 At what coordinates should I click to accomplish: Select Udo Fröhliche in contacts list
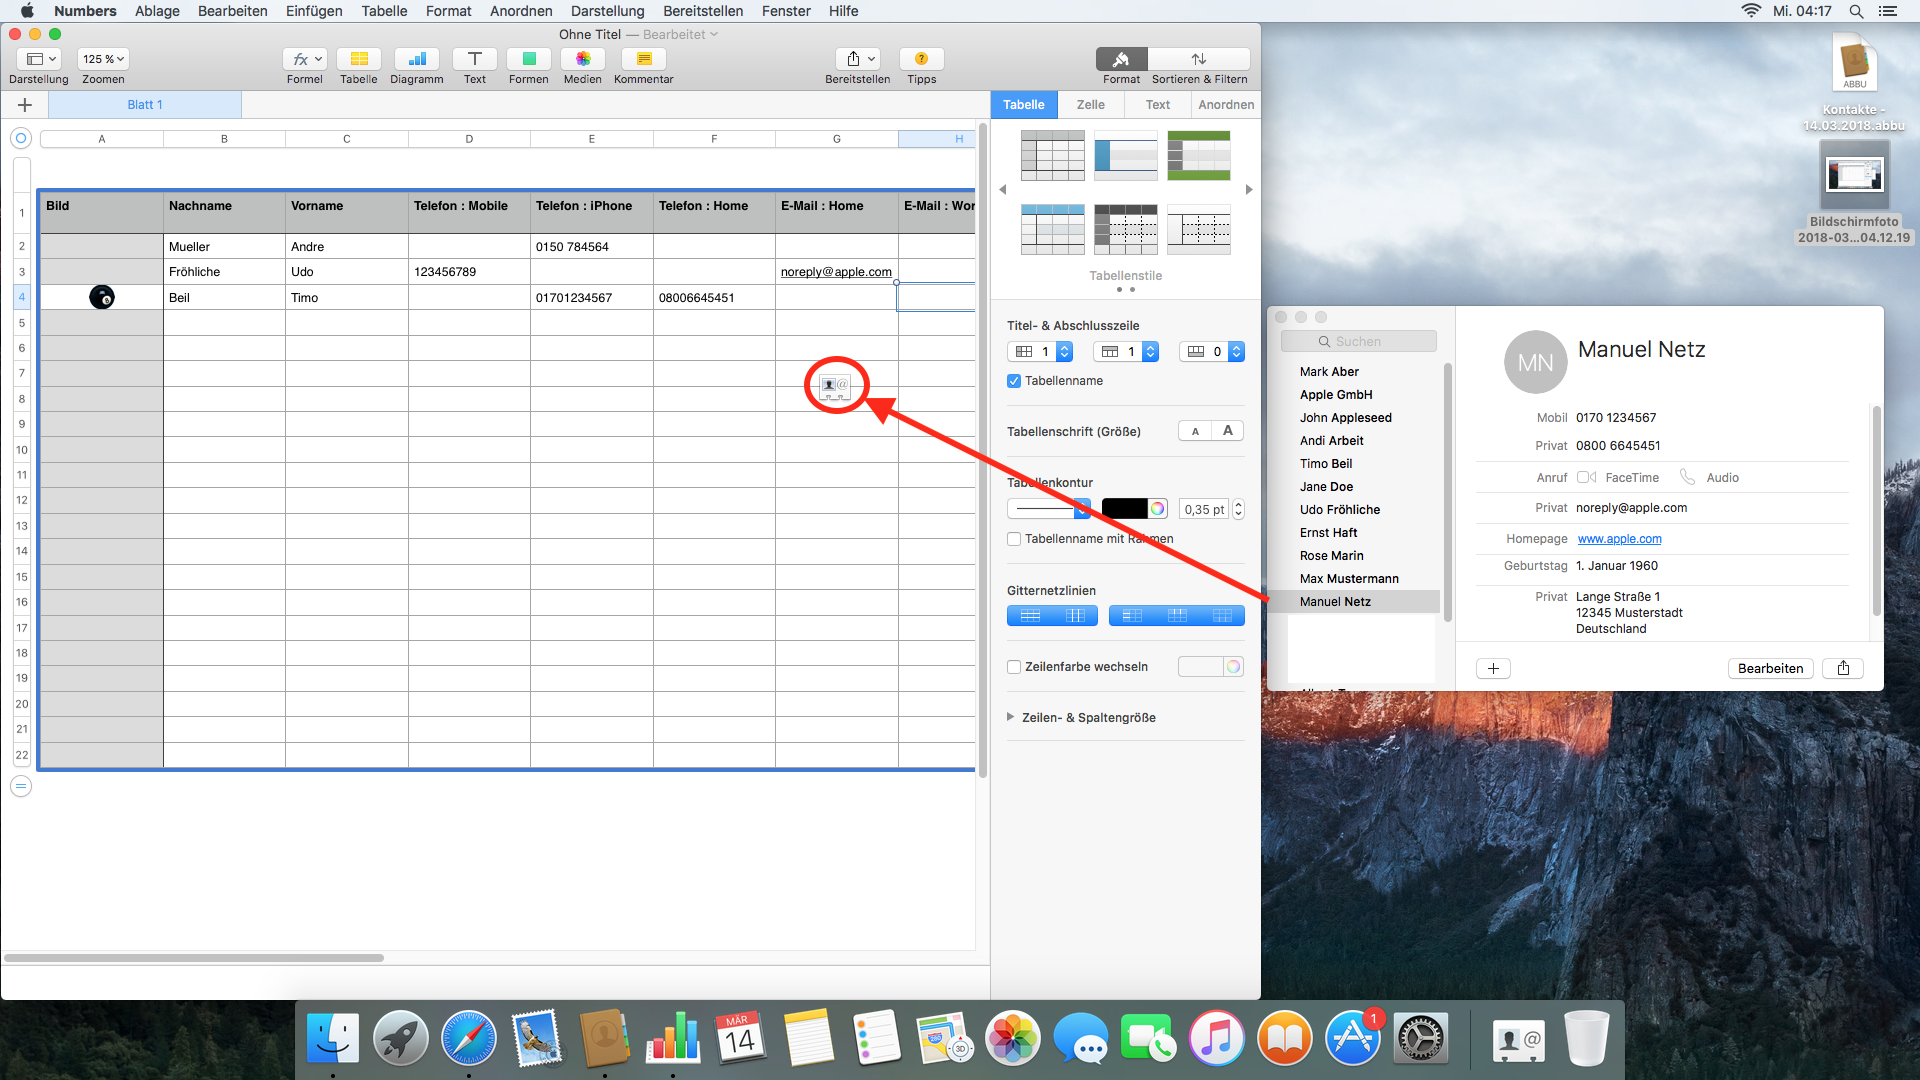pyautogui.click(x=1339, y=510)
